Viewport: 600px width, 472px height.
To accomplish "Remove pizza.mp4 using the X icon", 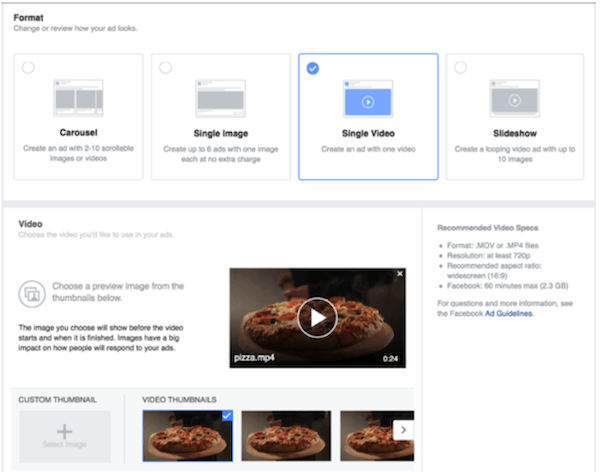I will (400, 274).
